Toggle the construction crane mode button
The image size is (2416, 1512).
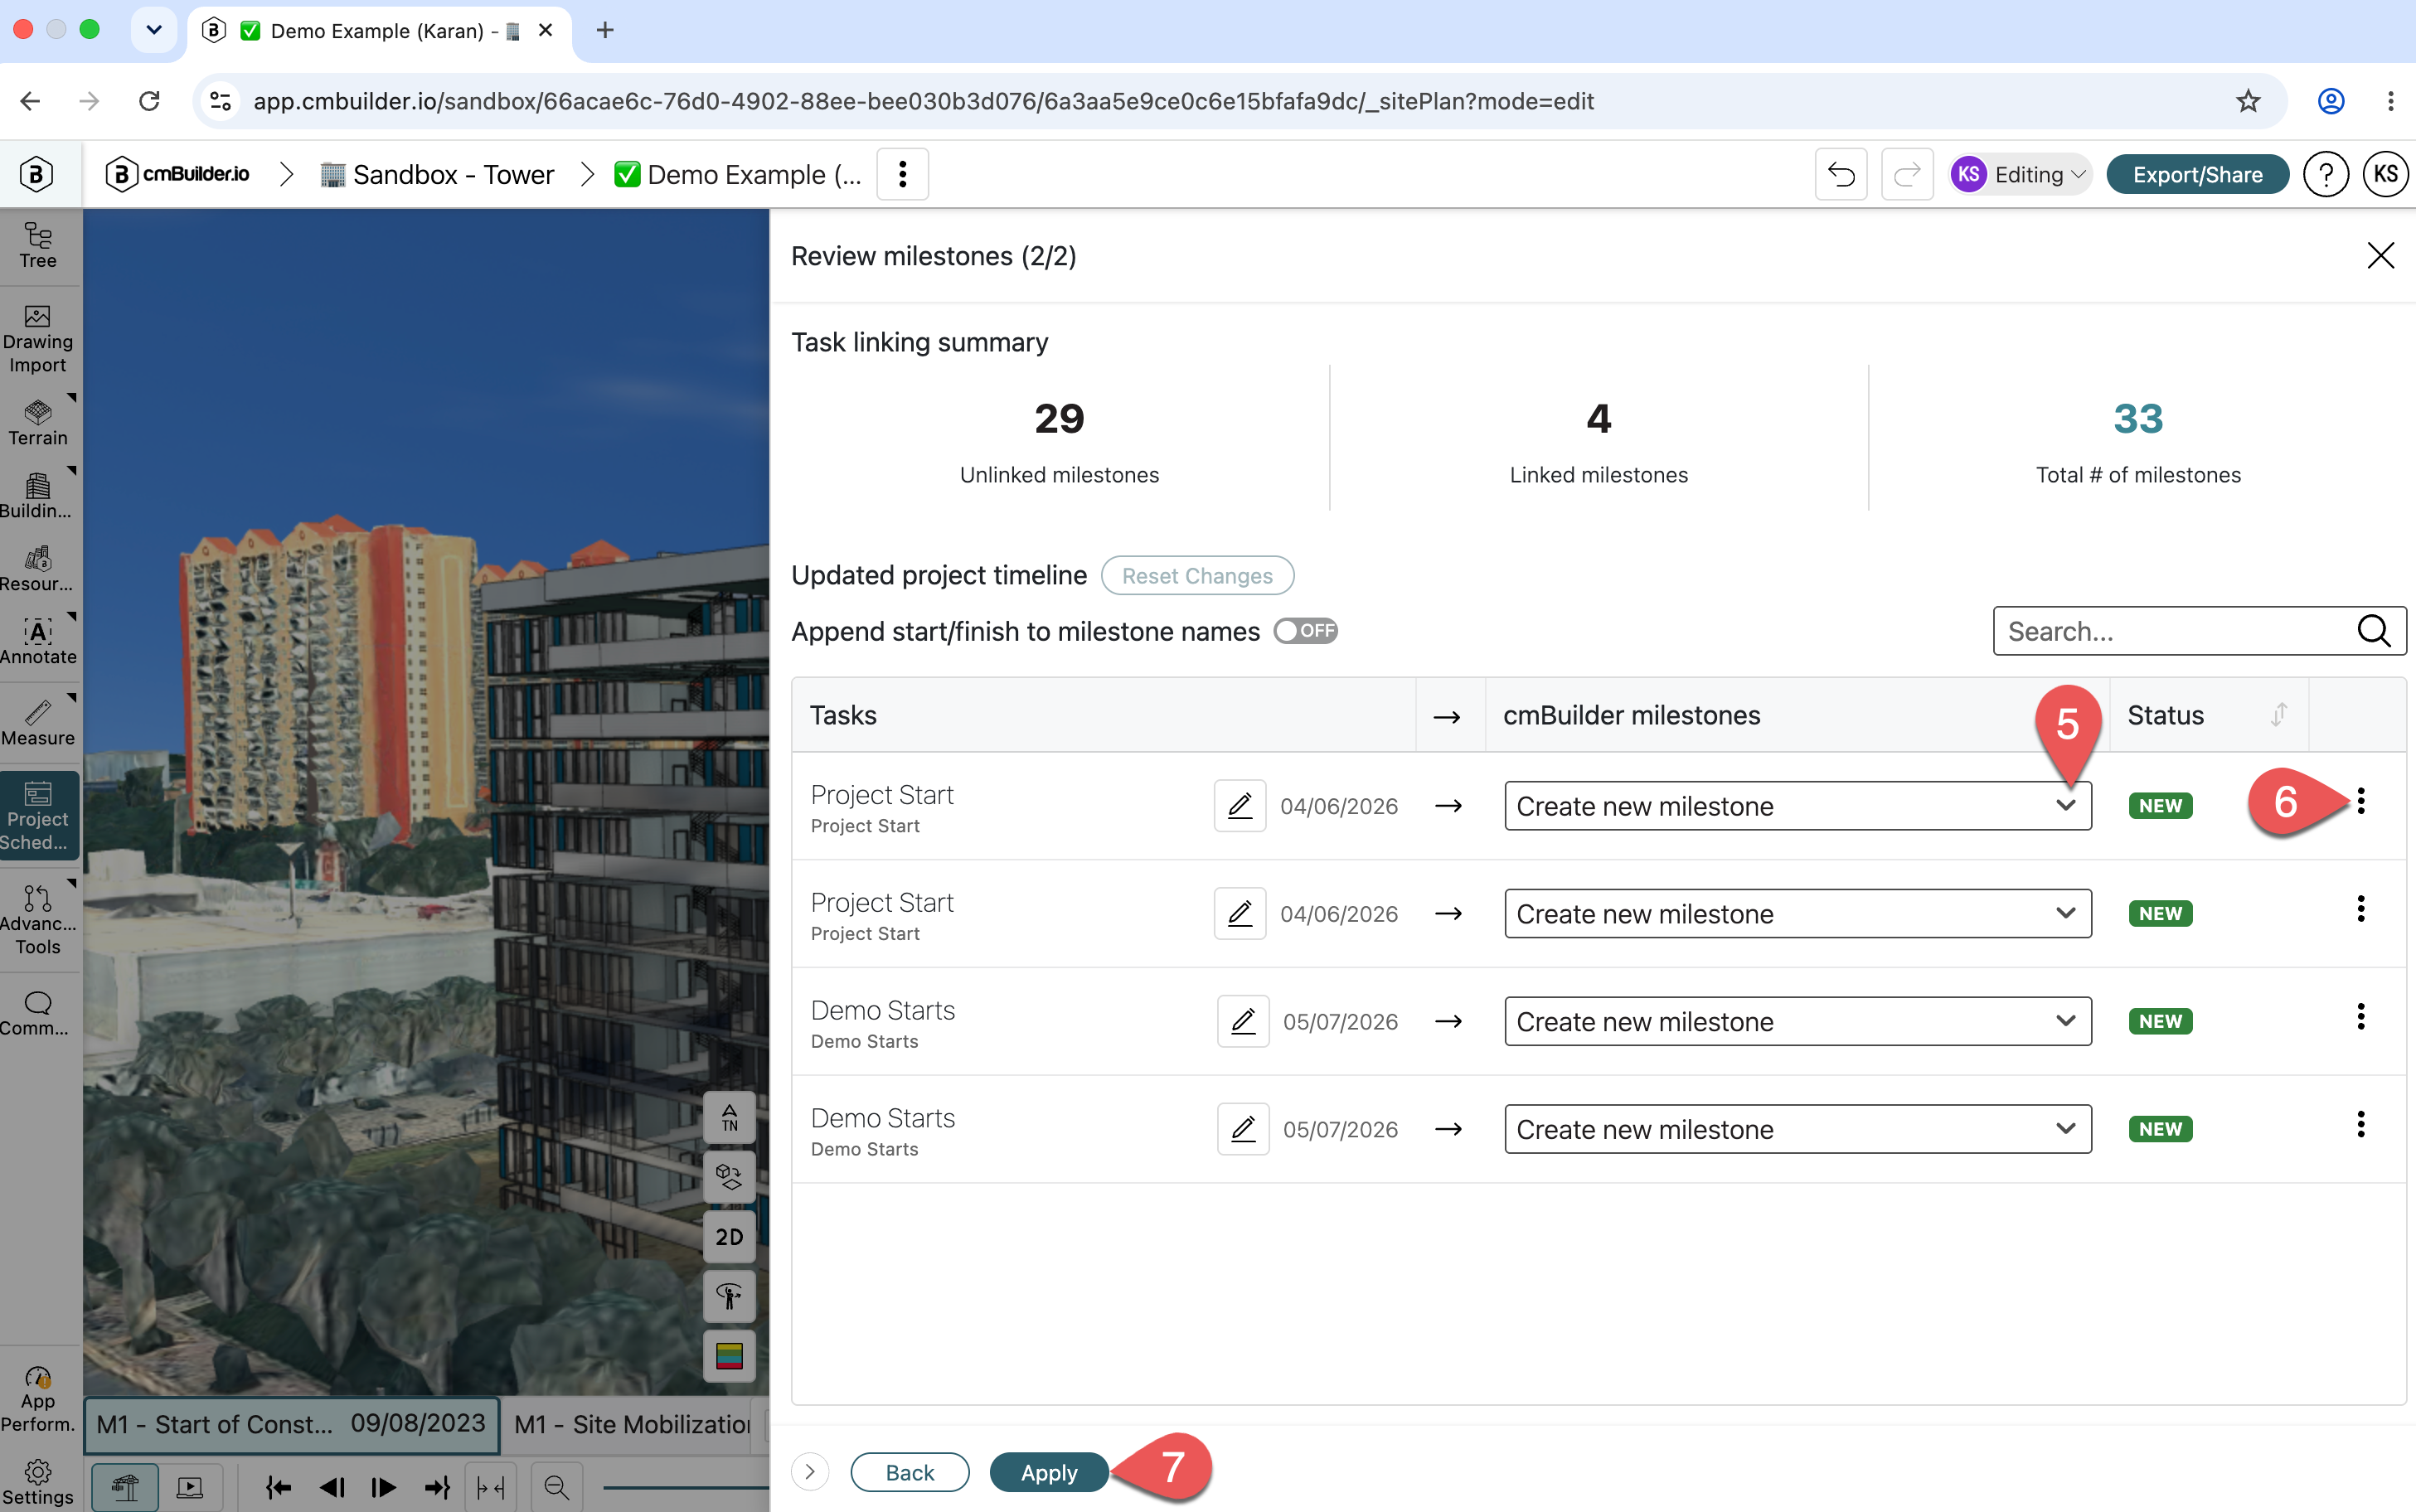[125, 1487]
